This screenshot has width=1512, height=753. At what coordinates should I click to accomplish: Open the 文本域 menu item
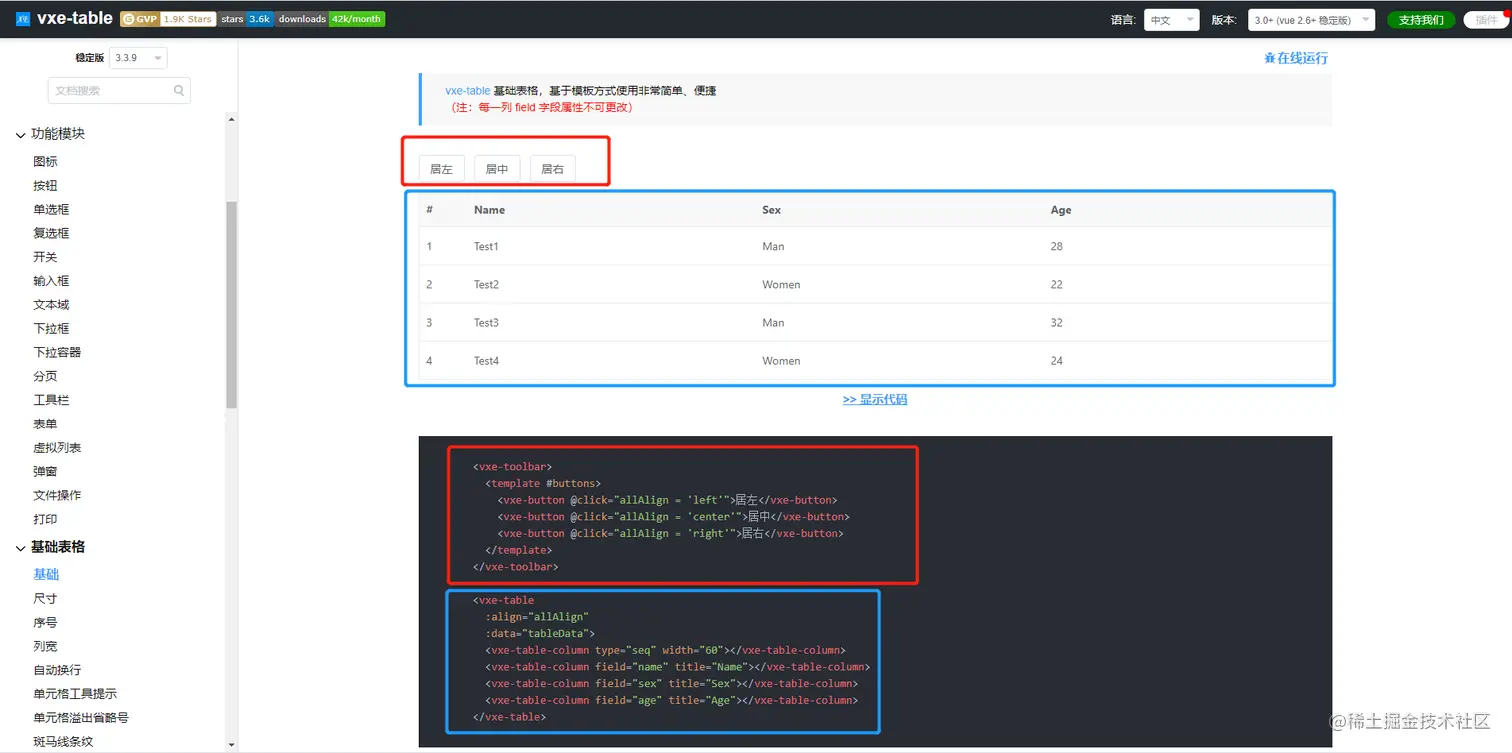pos(51,305)
